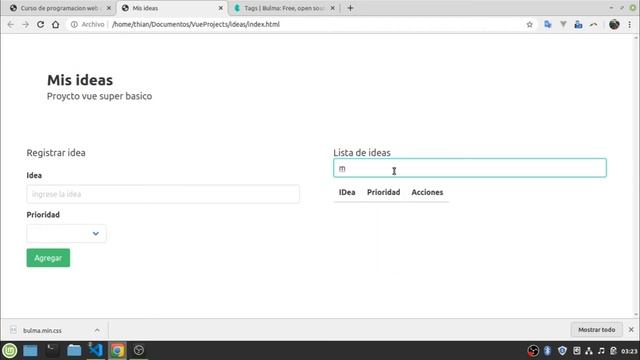Go back in browser history
Screen dimensions: 640x360
pyautogui.click(x=11, y=24)
